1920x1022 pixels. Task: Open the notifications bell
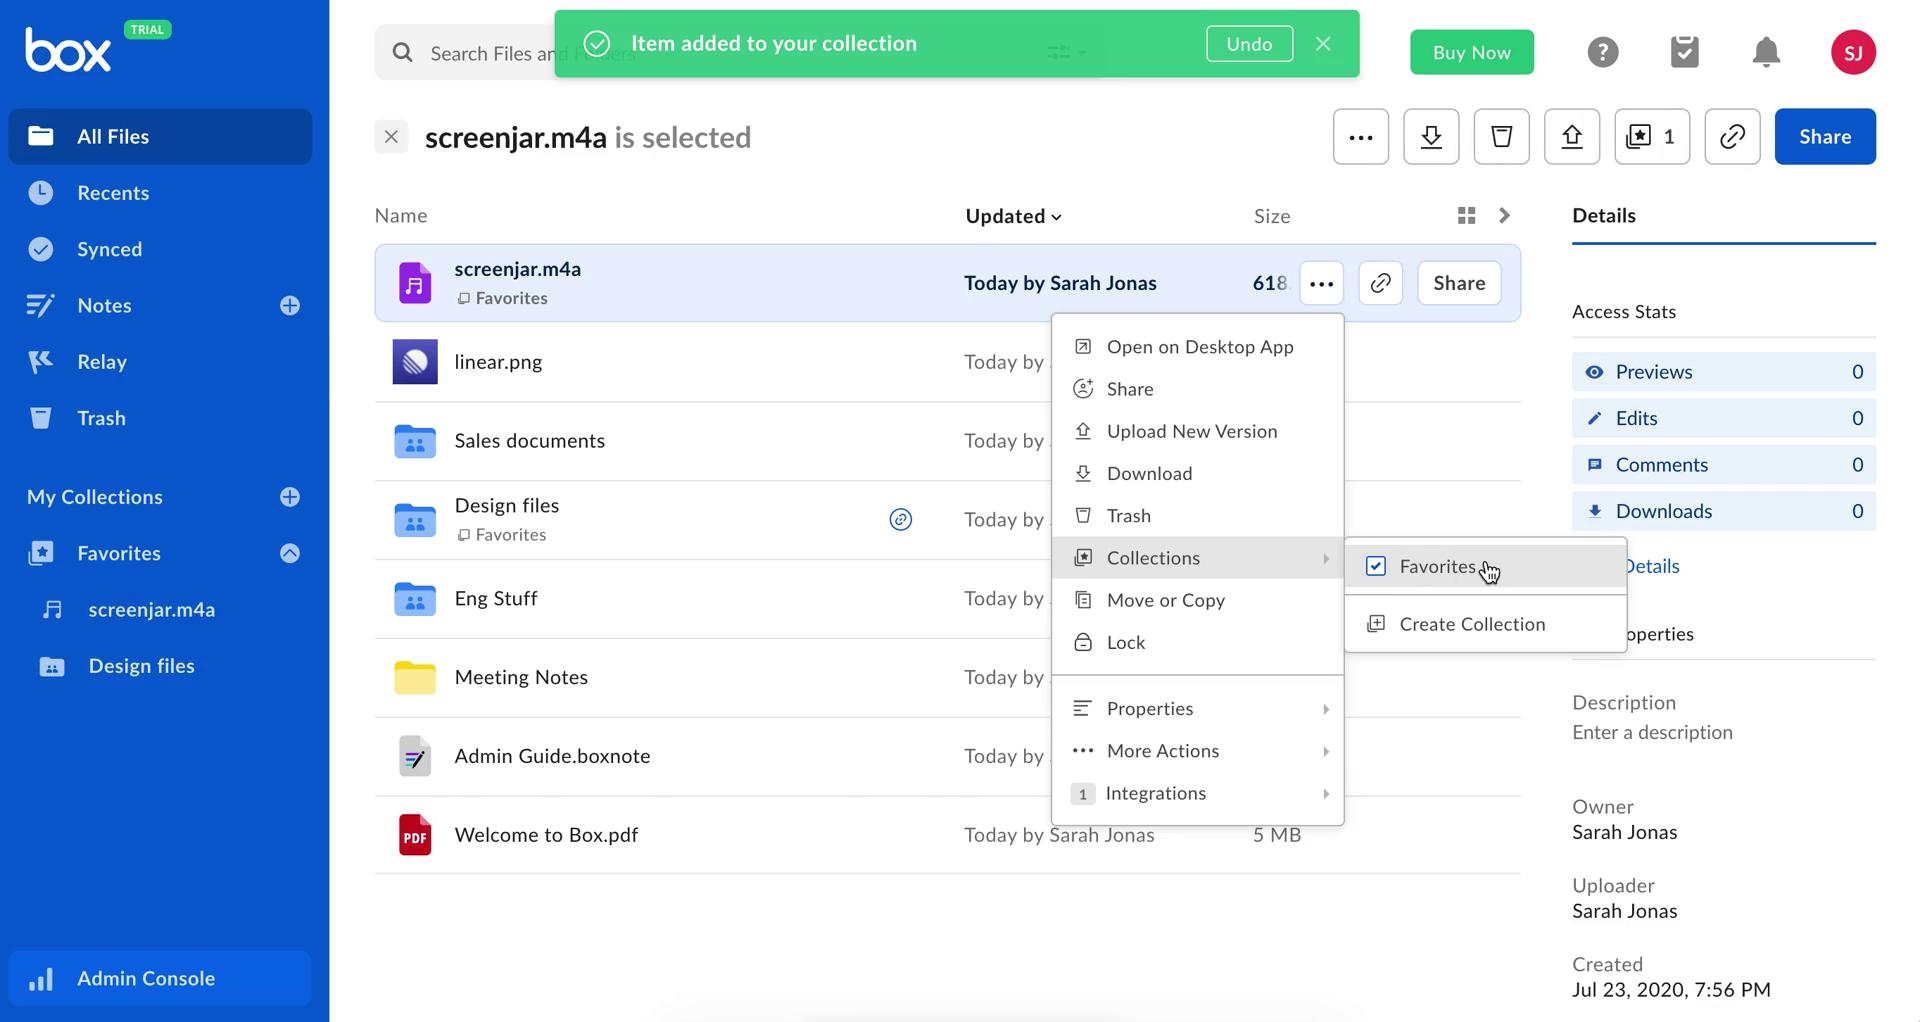[x=1767, y=52]
